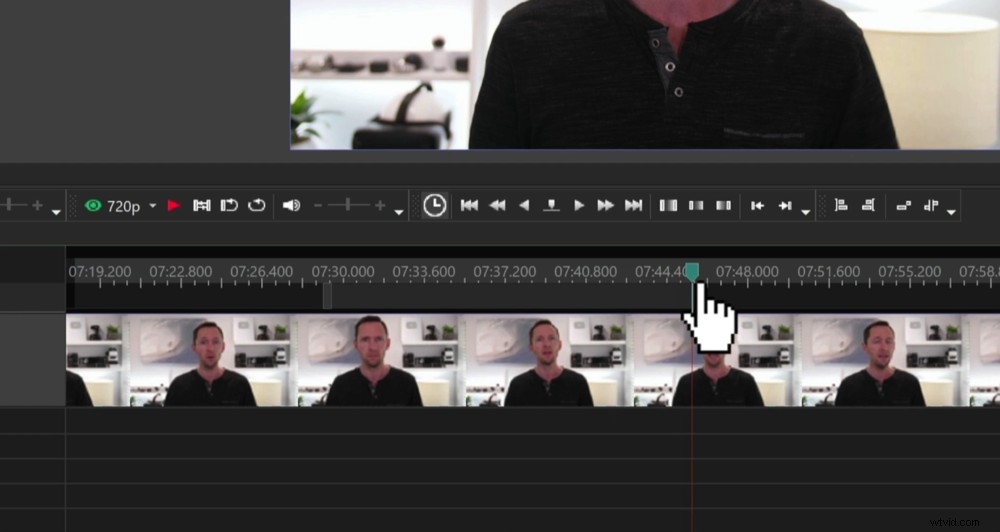Jump to timeline start with skip-back icon
Image resolution: width=1000 pixels, height=532 pixels.
pos(469,205)
